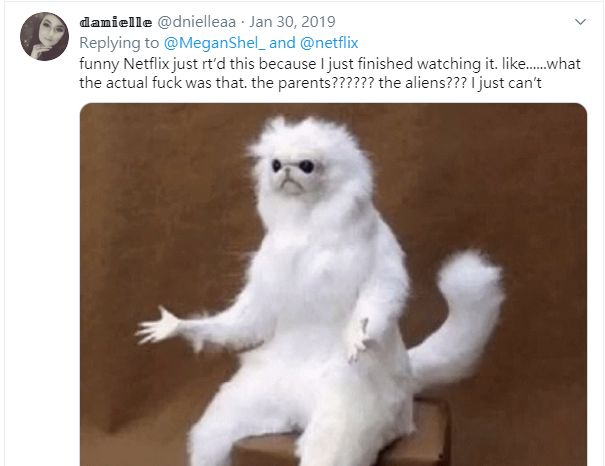Click the word 'and' between mentions
The width and height of the screenshot is (605, 466).
[x=282, y=42]
